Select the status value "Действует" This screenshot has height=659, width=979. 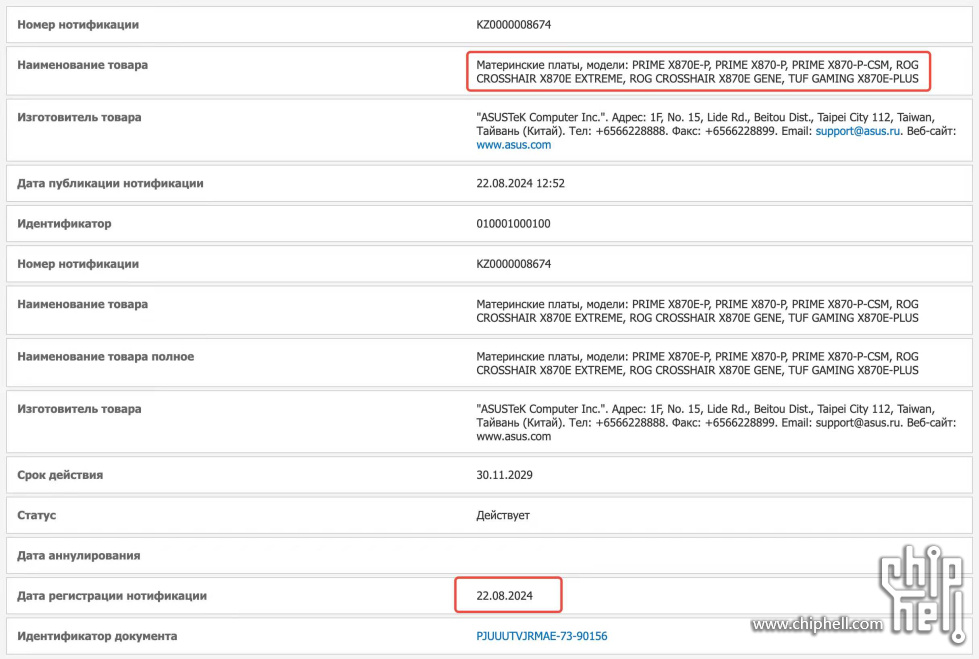pos(503,515)
